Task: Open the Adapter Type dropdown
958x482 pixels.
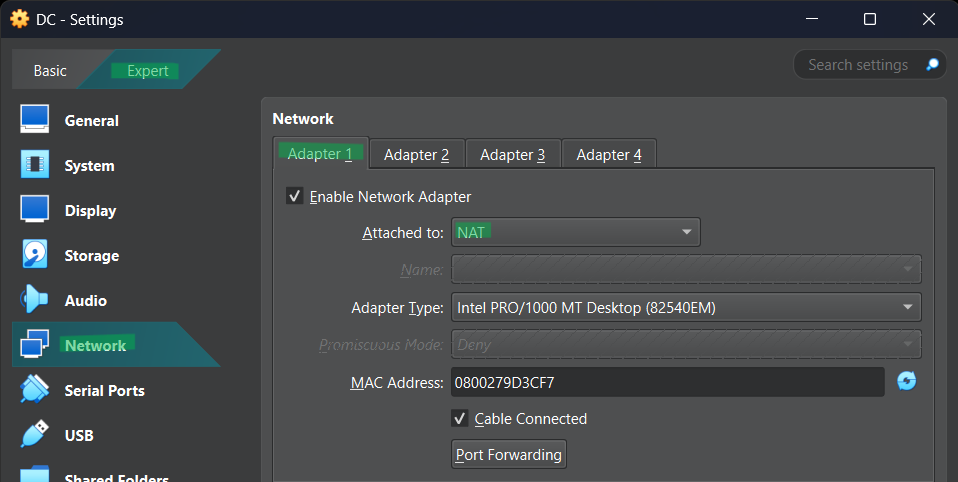Action: [x=686, y=307]
